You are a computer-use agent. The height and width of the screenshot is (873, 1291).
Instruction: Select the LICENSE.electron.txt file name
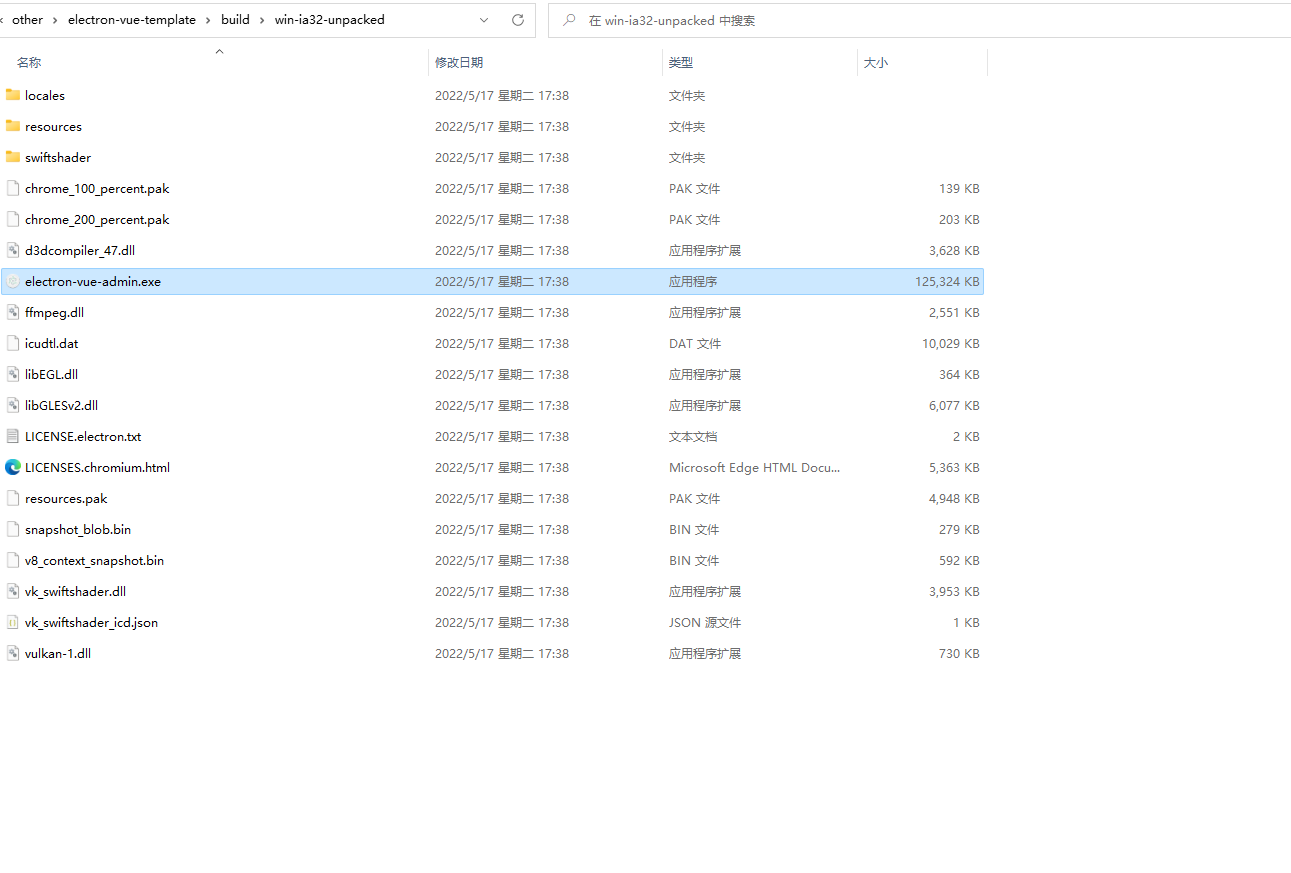83,437
